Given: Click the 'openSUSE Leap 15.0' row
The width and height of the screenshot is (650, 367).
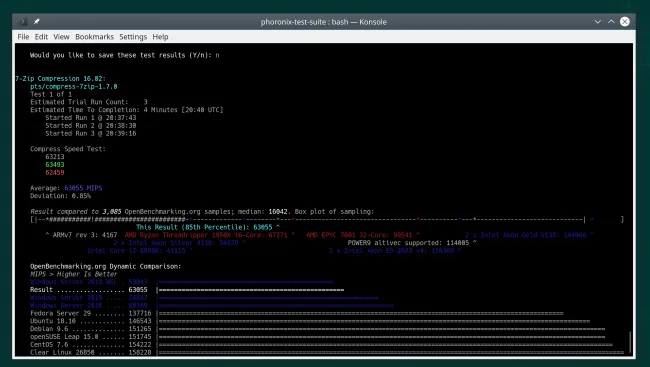Looking at the screenshot, I should tap(318, 337).
